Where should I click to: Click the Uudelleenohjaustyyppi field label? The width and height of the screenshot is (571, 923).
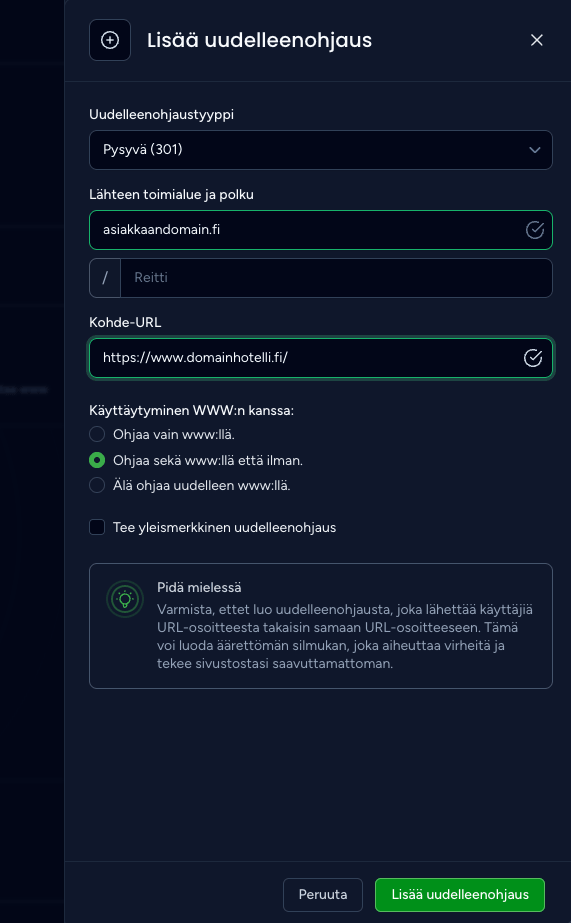pos(161,114)
